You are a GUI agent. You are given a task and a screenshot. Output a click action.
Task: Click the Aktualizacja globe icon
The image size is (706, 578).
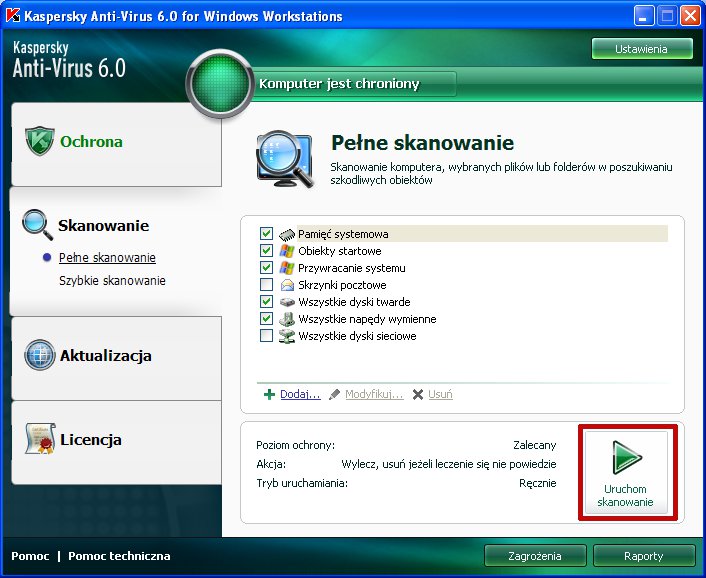40,355
